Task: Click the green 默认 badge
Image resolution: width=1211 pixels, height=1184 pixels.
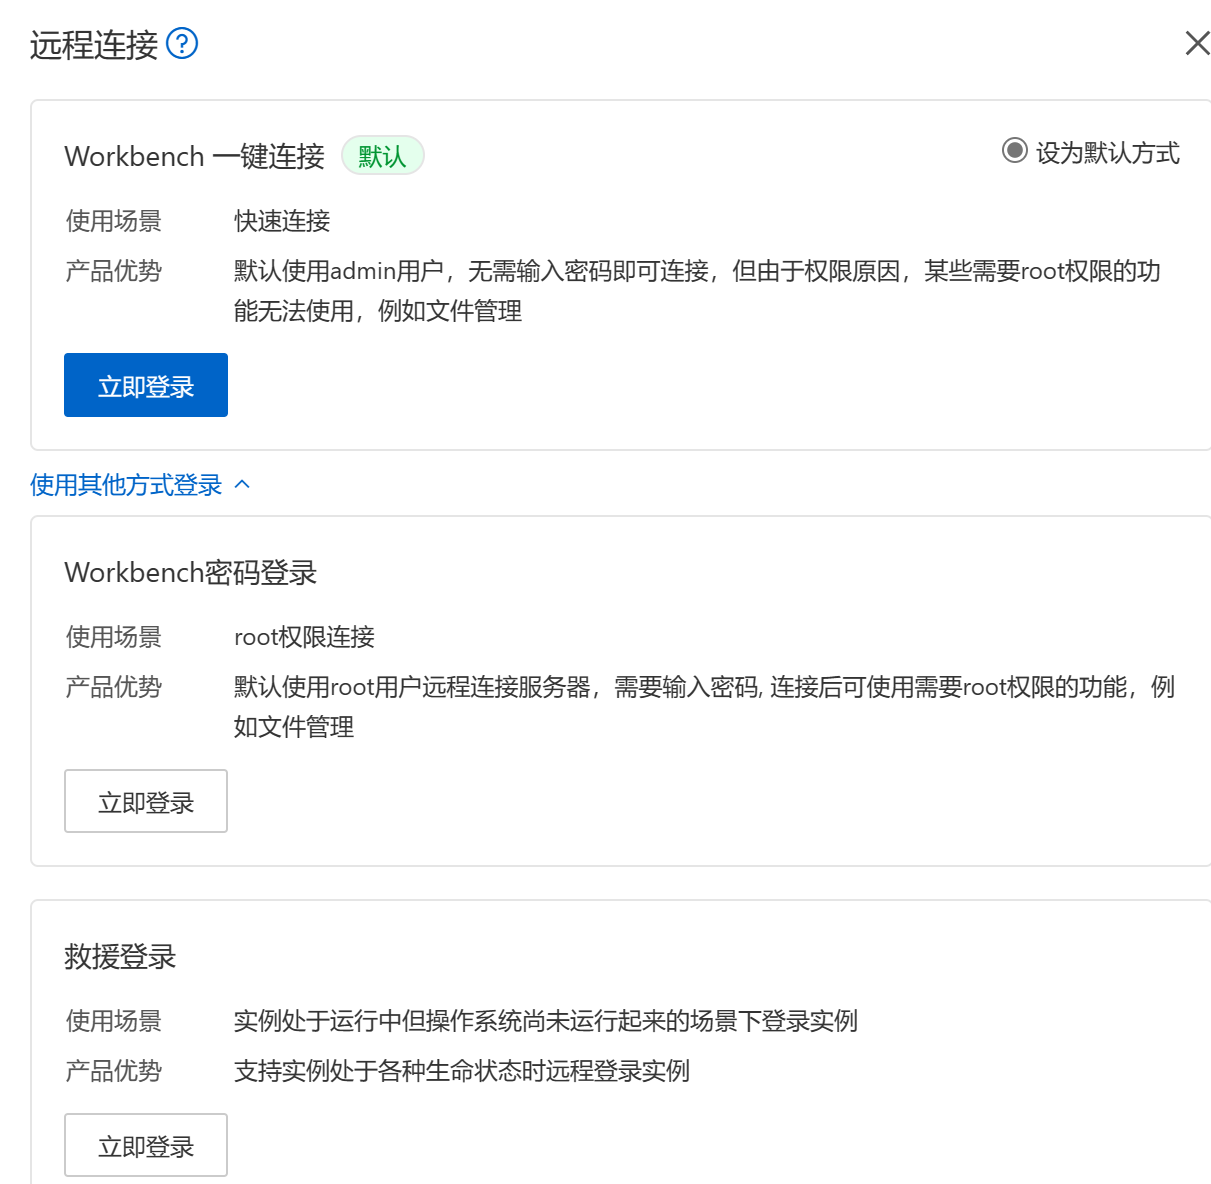Action: click(382, 156)
